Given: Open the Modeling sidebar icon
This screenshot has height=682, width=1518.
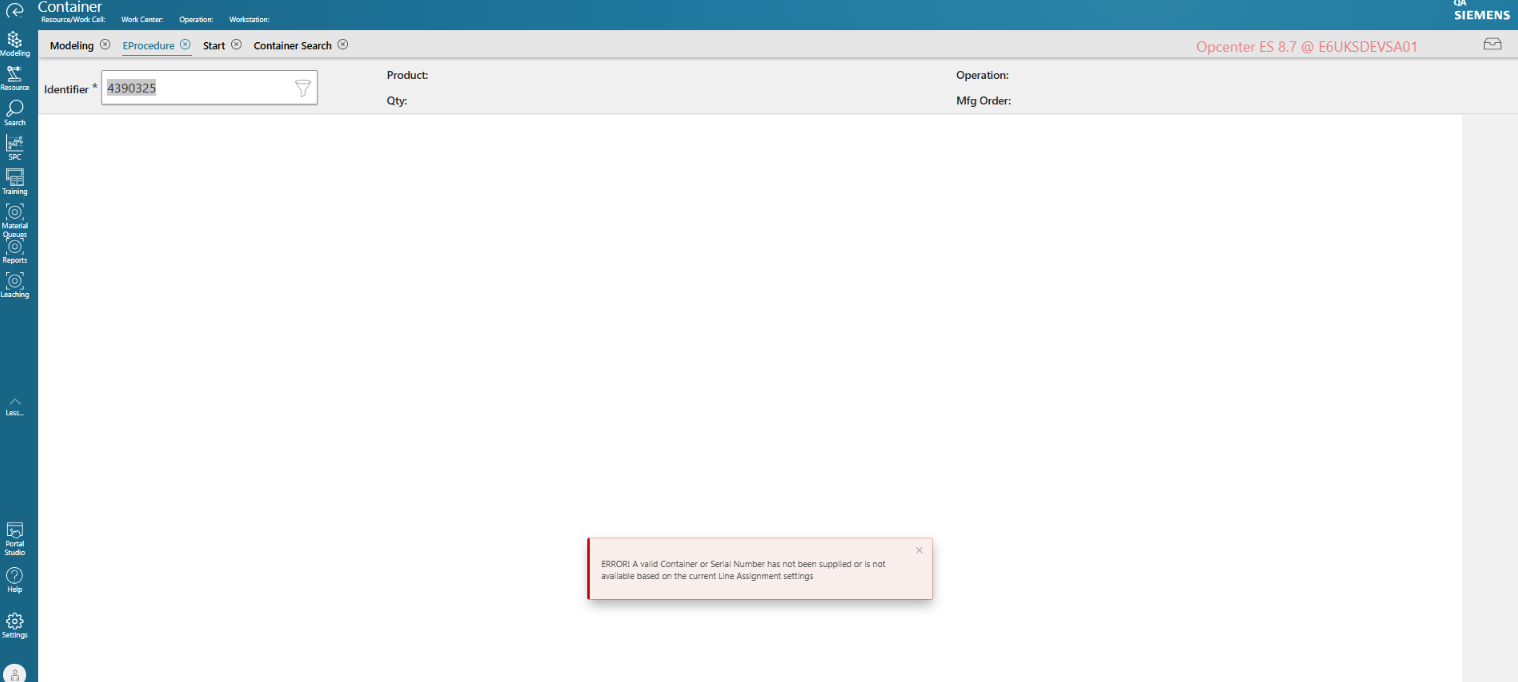Looking at the screenshot, I should tap(15, 41).
